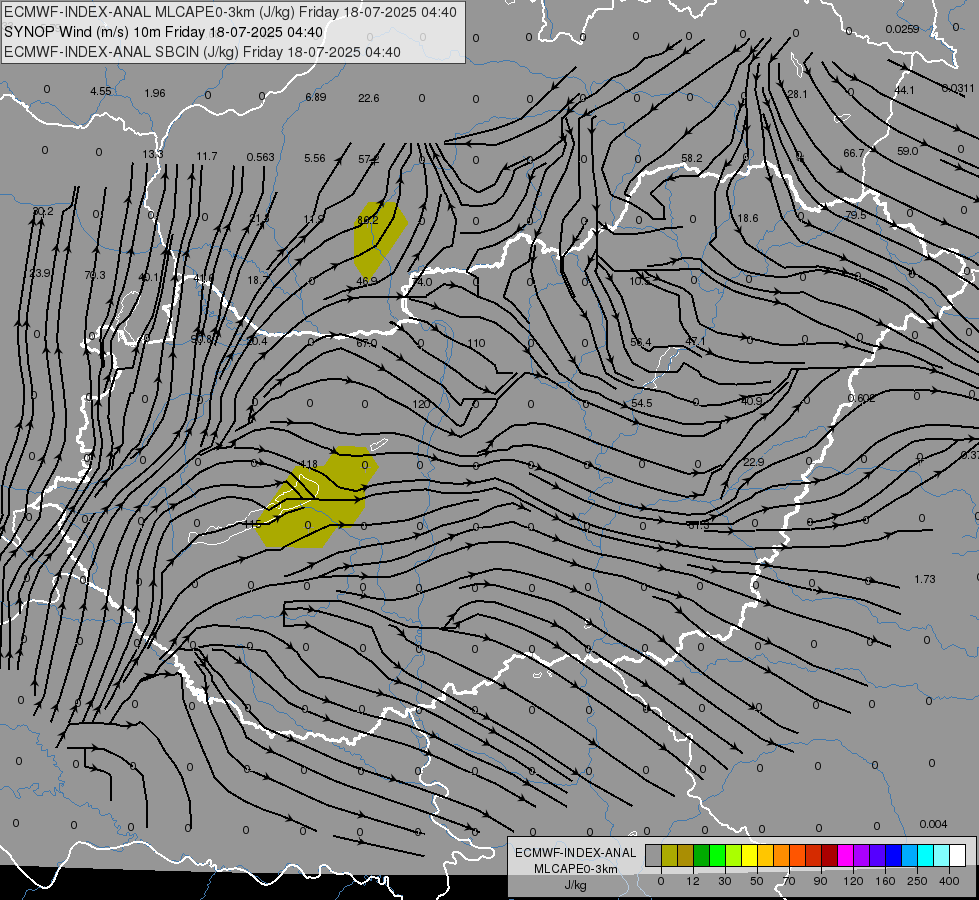Click the map value 59.0
Viewport: 979px width, 900px height.
pos(908,151)
